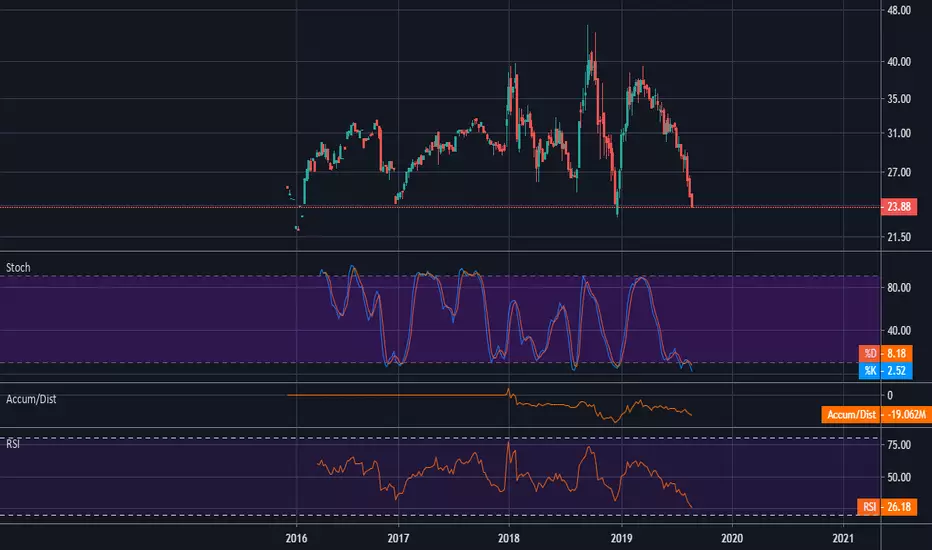Click the 21.50 price scale label

coord(899,237)
